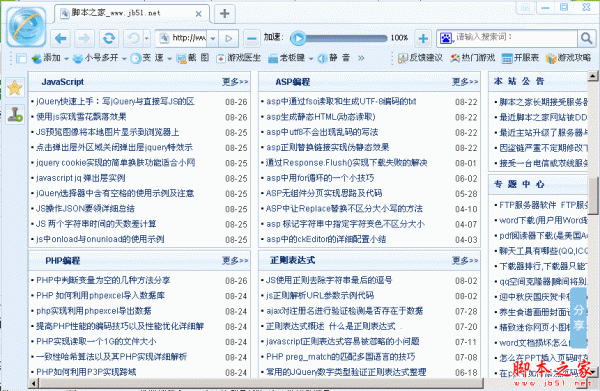Click the blue 分享 share side tab
600x391 pixels.
pos(579,318)
